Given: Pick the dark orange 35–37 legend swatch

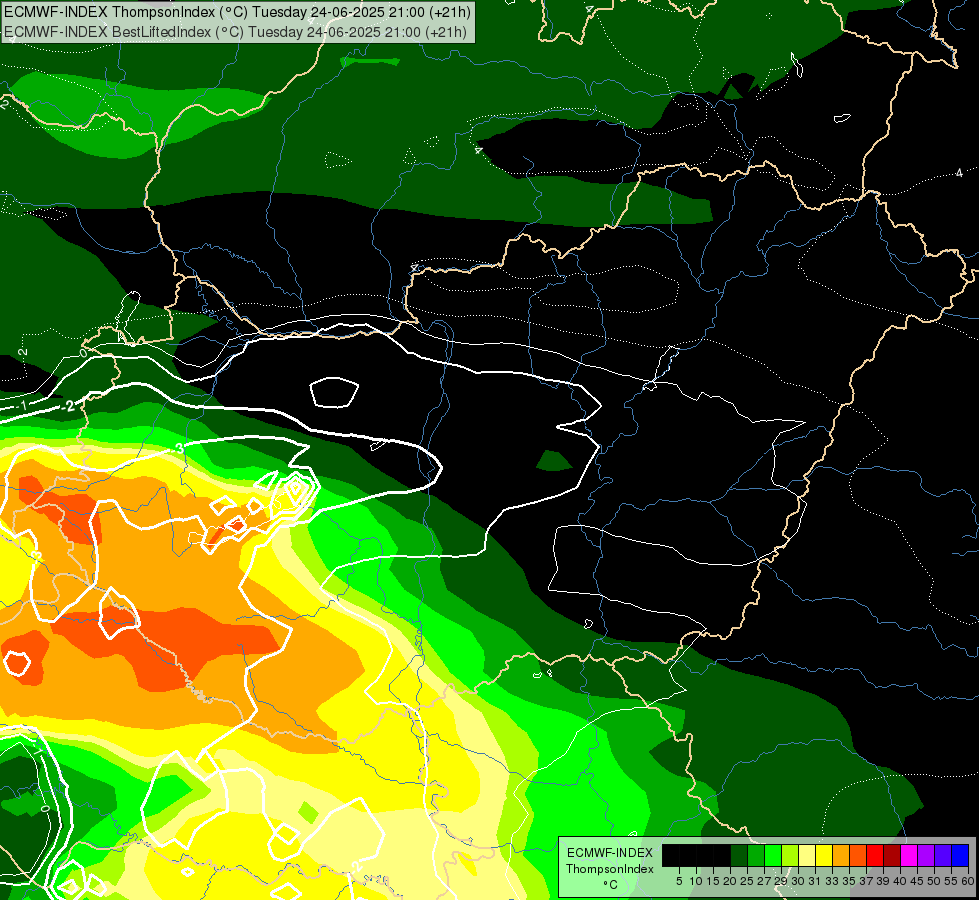Looking at the screenshot, I should pyautogui.click(x=858, y=855).
